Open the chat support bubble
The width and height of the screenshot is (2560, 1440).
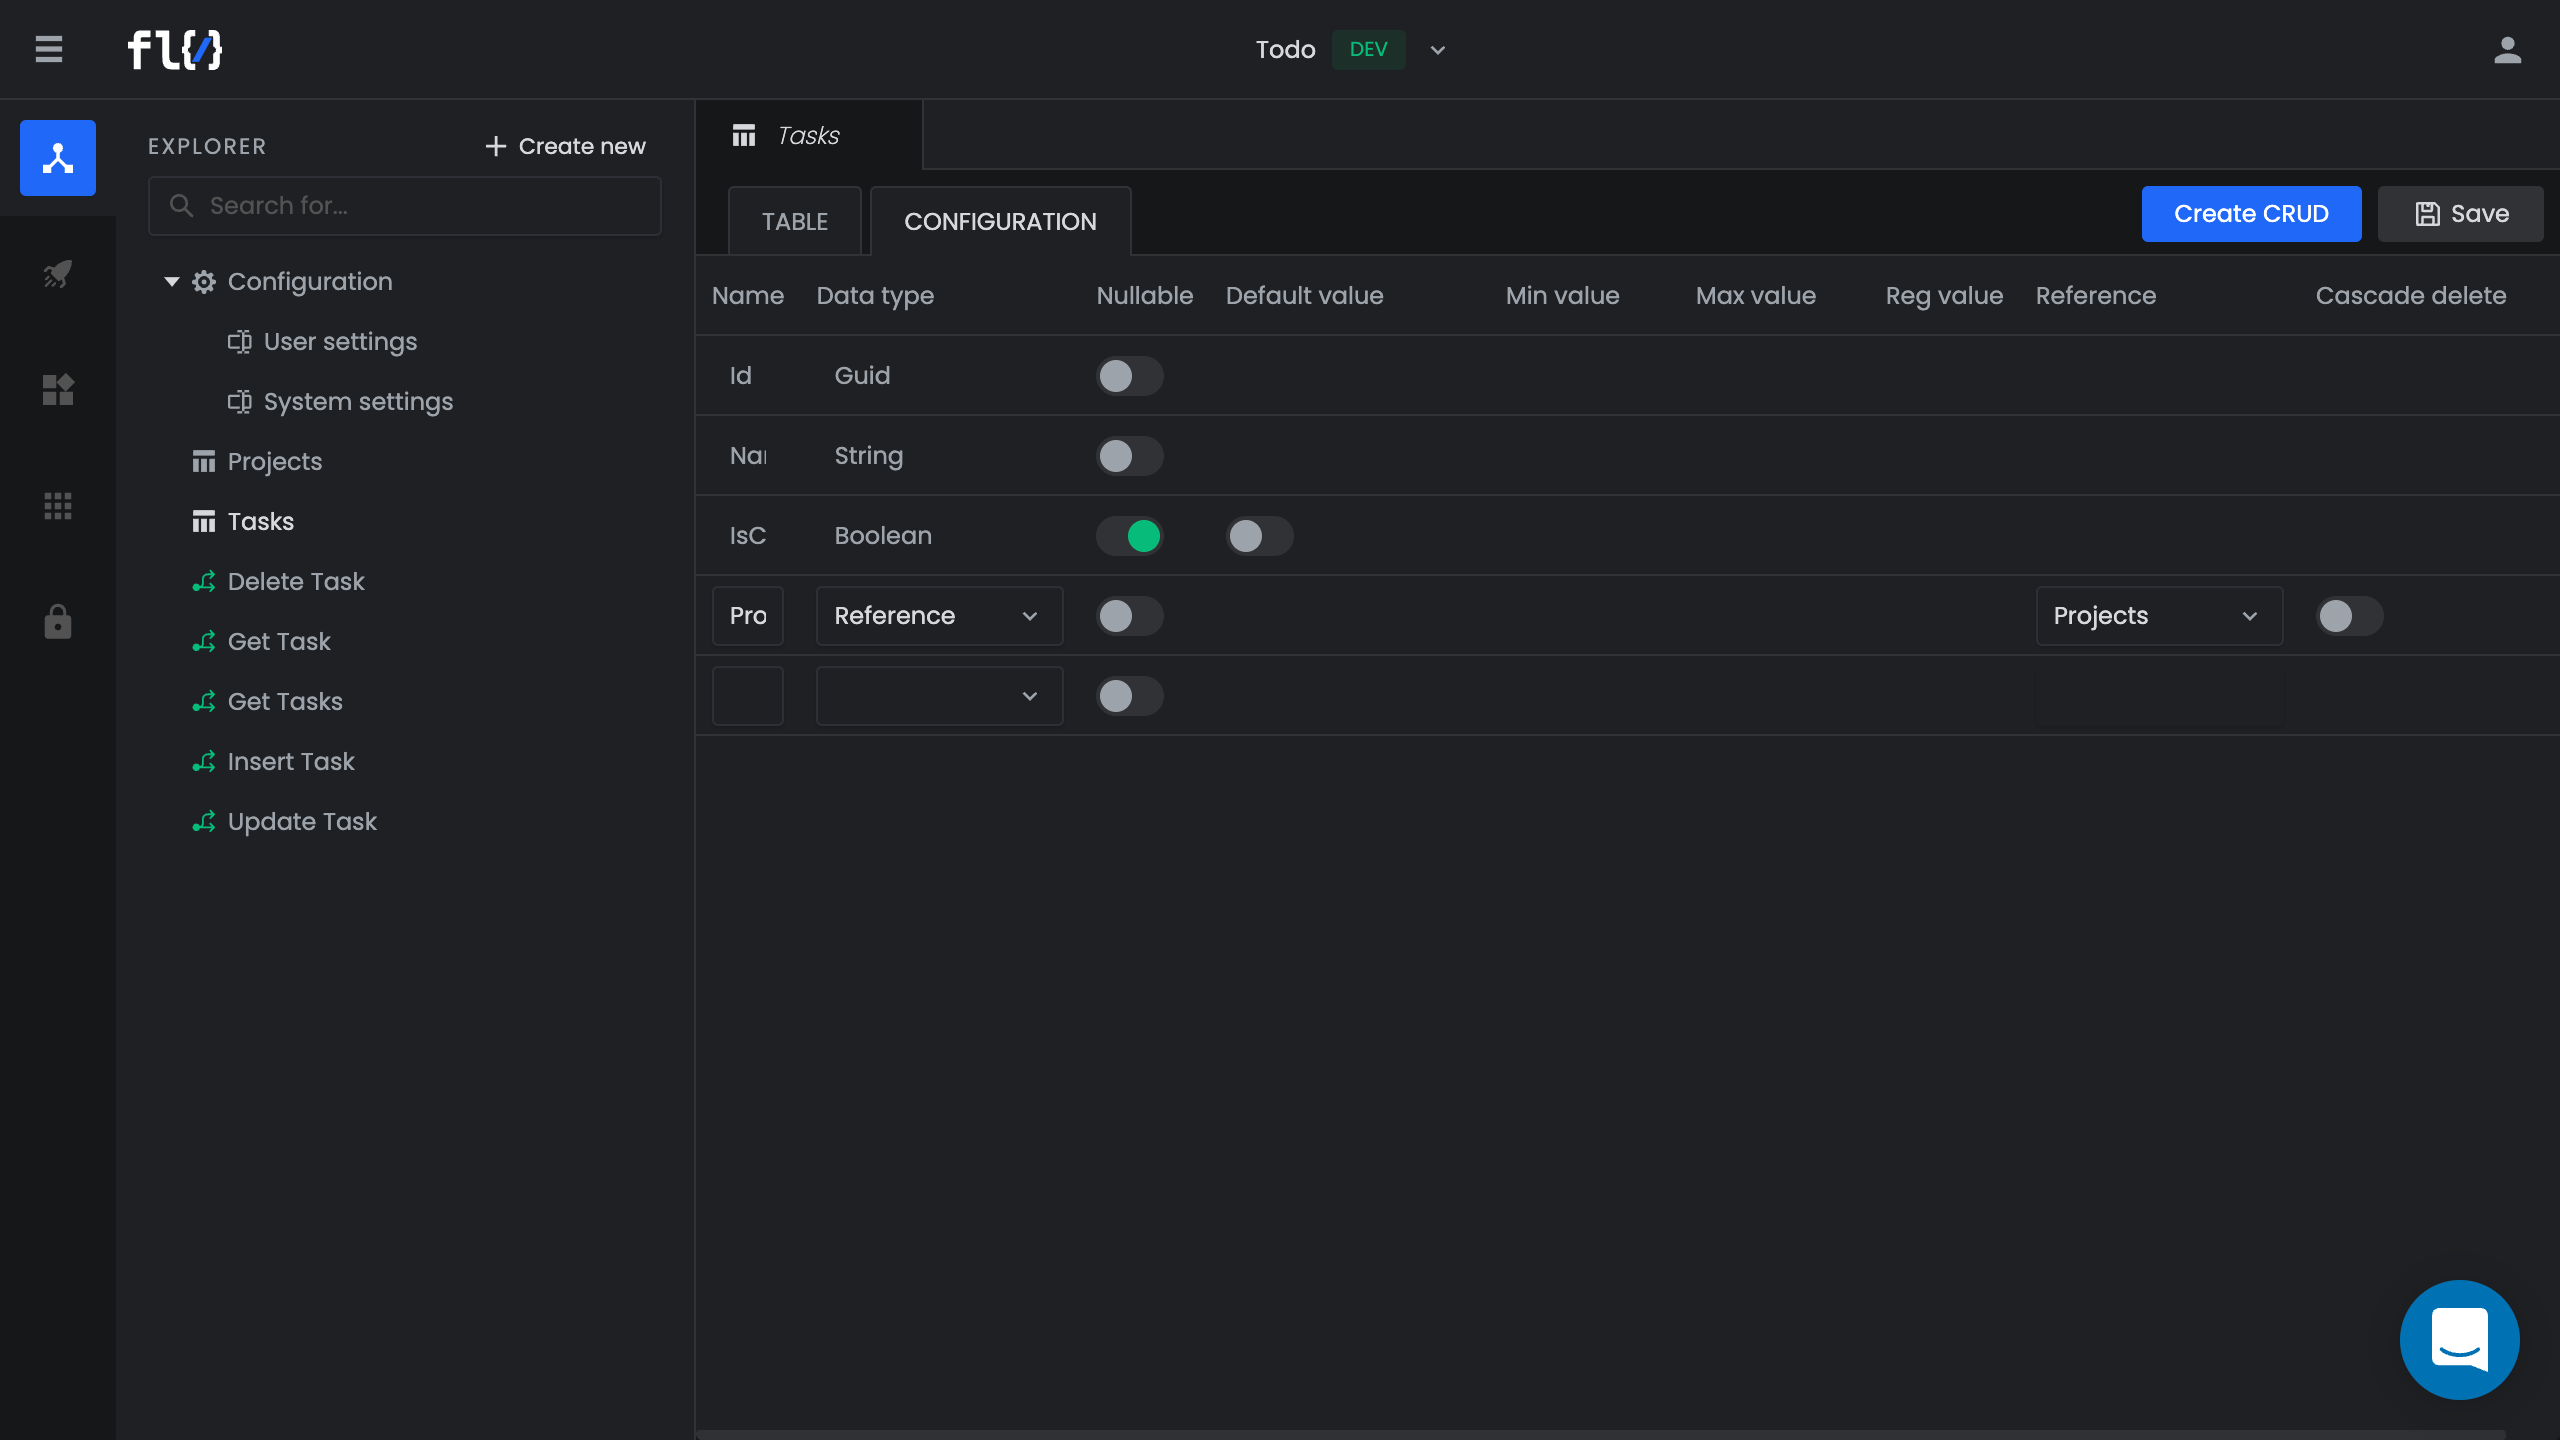click(x=2459, y=1340)
